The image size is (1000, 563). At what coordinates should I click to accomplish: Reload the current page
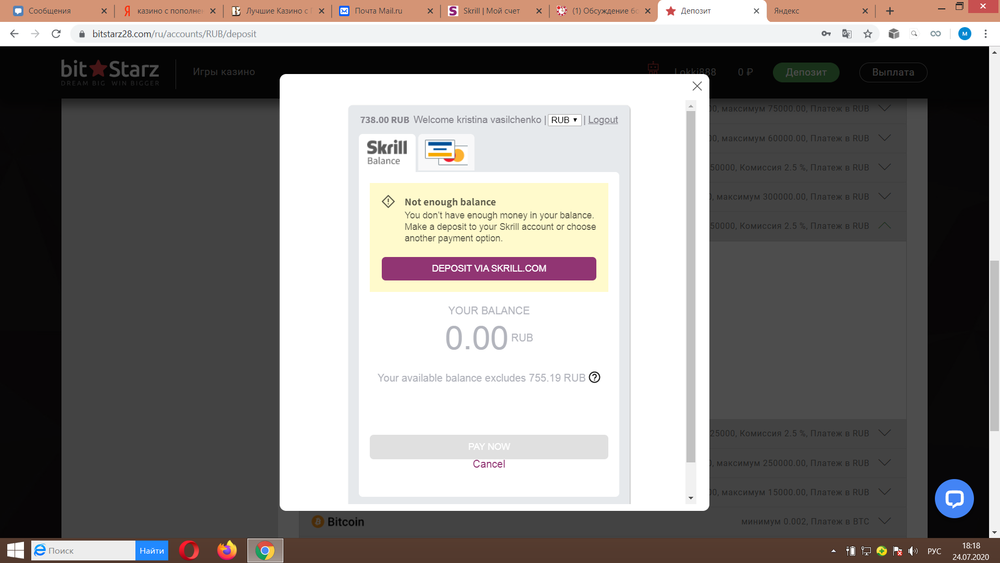click(56, 34)
